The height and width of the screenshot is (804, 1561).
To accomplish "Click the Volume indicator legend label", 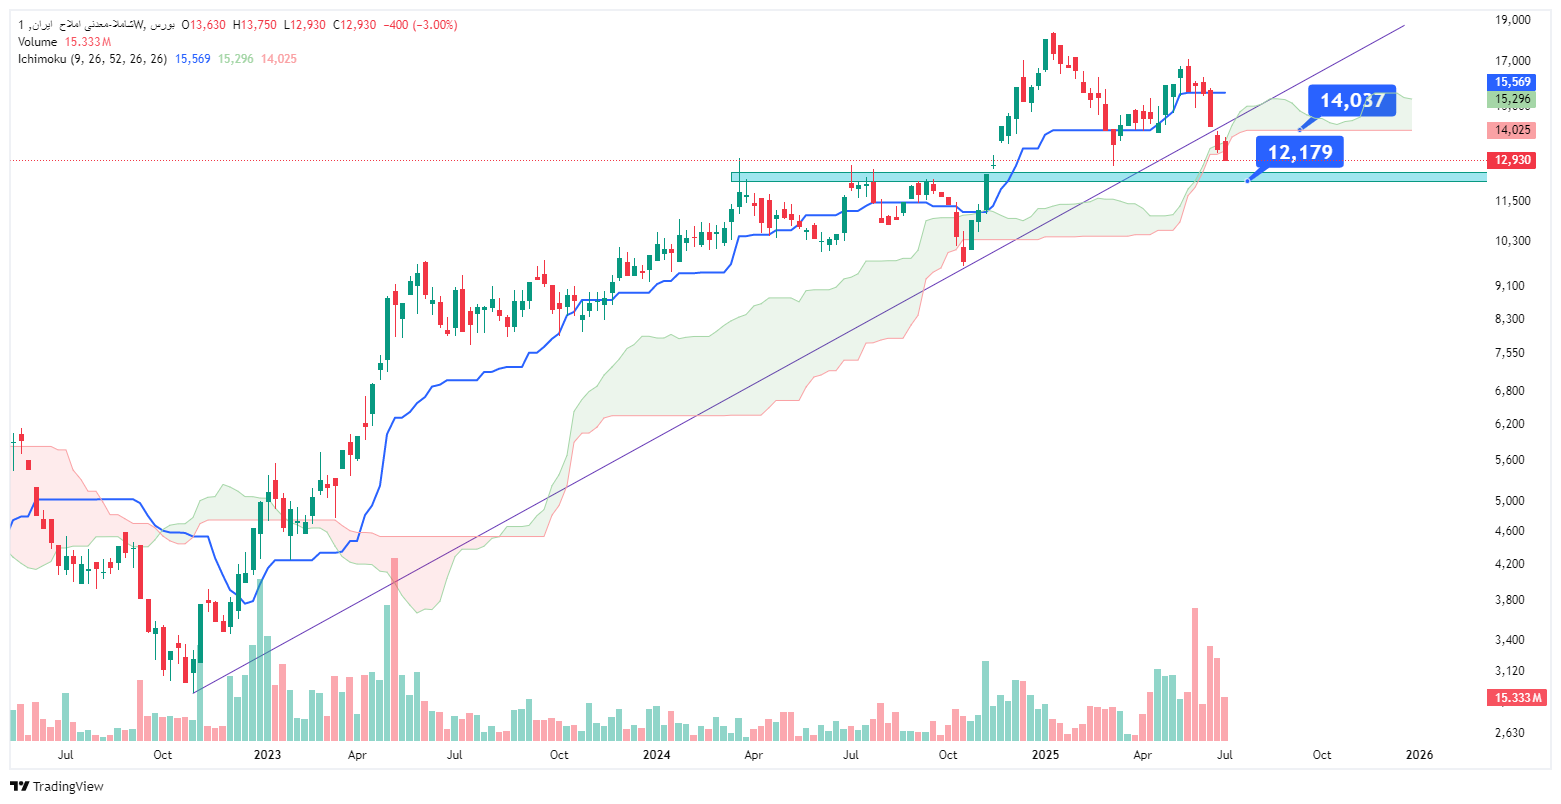I will click(x=38, y=42).
